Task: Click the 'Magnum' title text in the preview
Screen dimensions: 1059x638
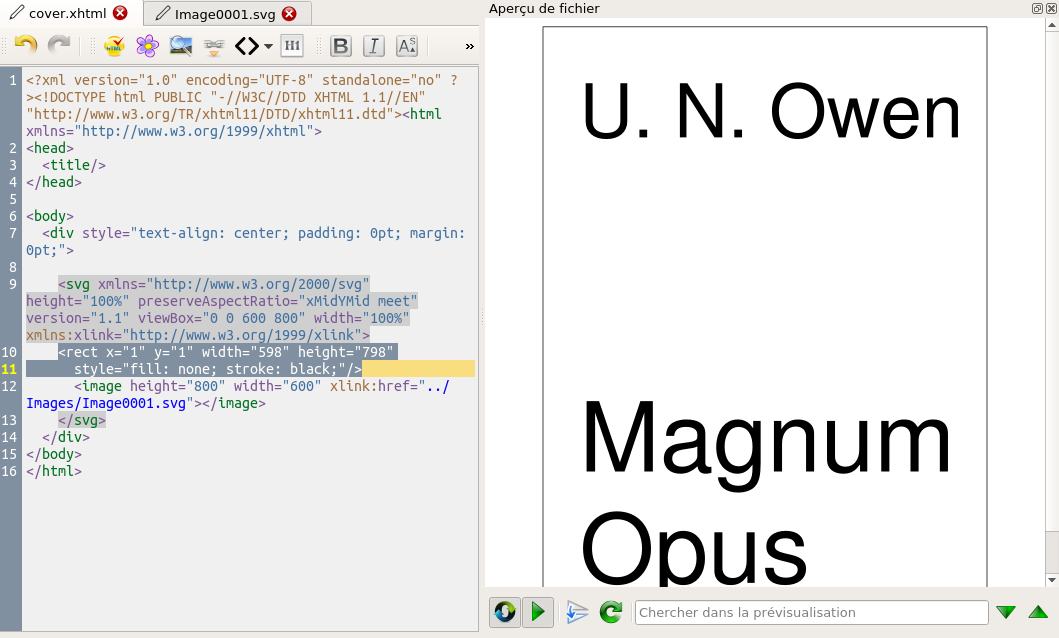Action: (x=766, y=444)
